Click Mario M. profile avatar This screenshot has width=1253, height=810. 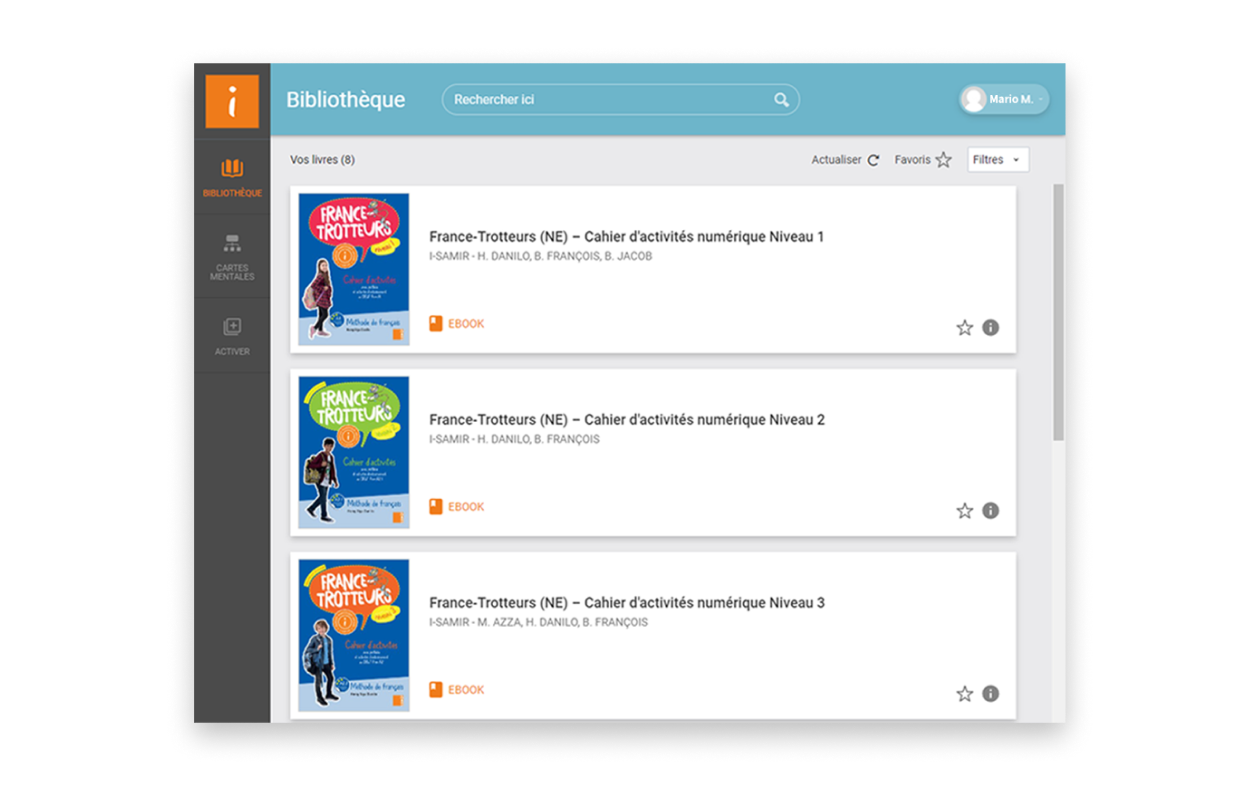click(973, 100)
